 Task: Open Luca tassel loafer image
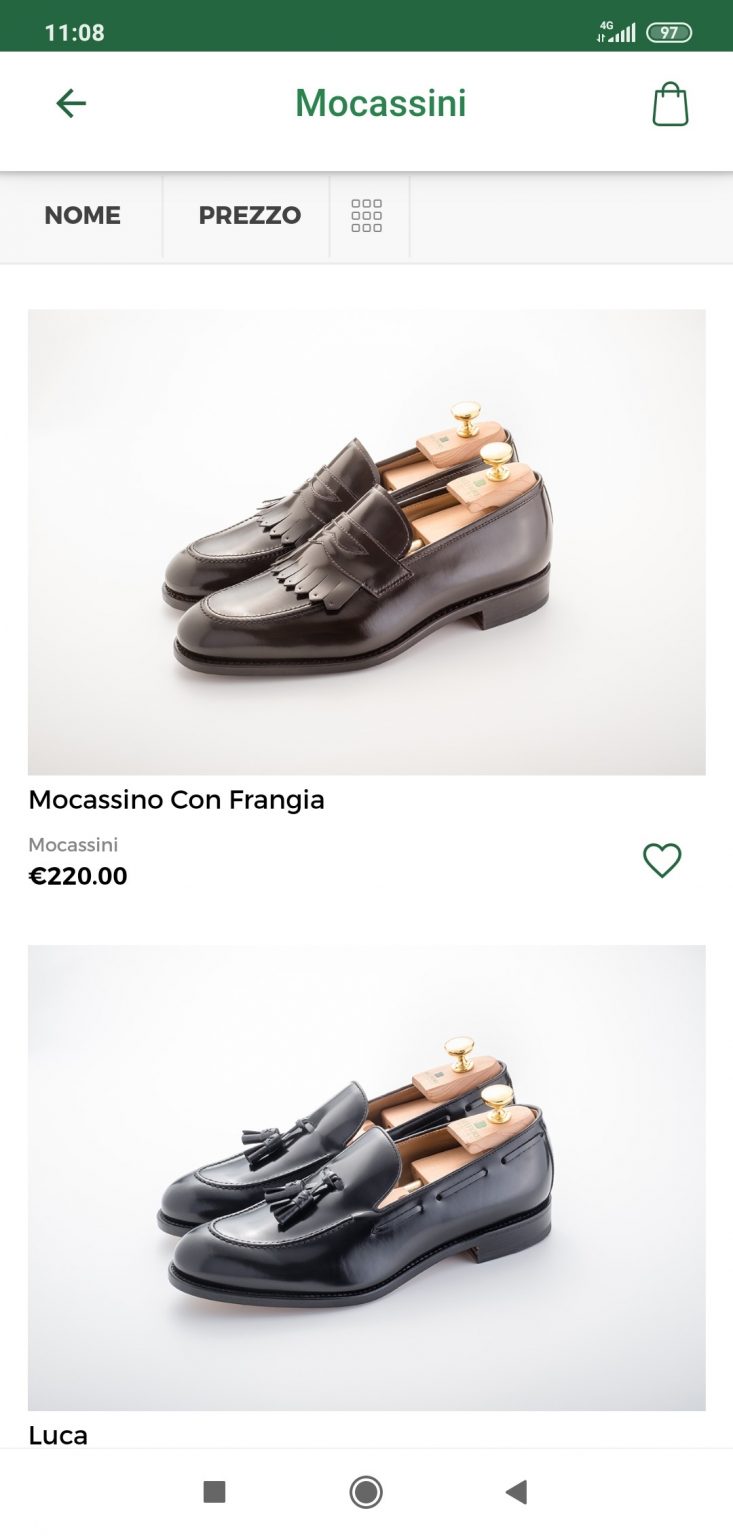pyautogui.click(x=367, y=1178)
